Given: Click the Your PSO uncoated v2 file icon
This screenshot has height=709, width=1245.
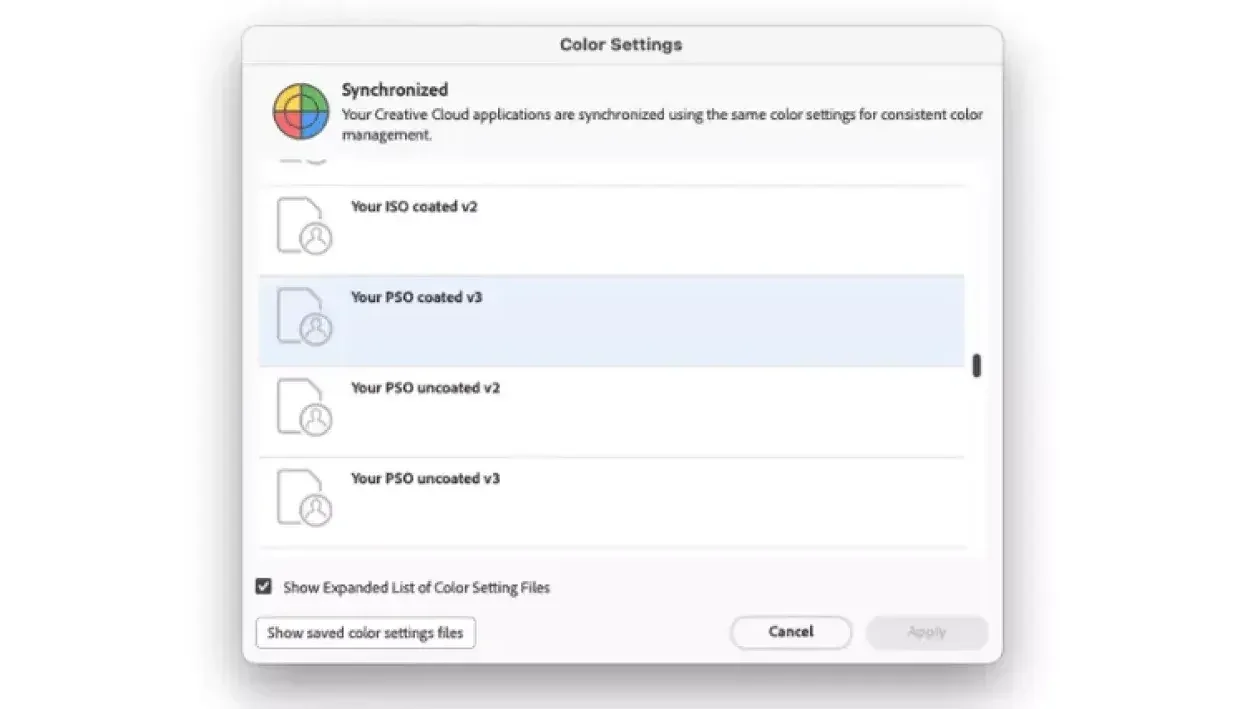Looking at the screenshot, I should (x=303, y=408).
